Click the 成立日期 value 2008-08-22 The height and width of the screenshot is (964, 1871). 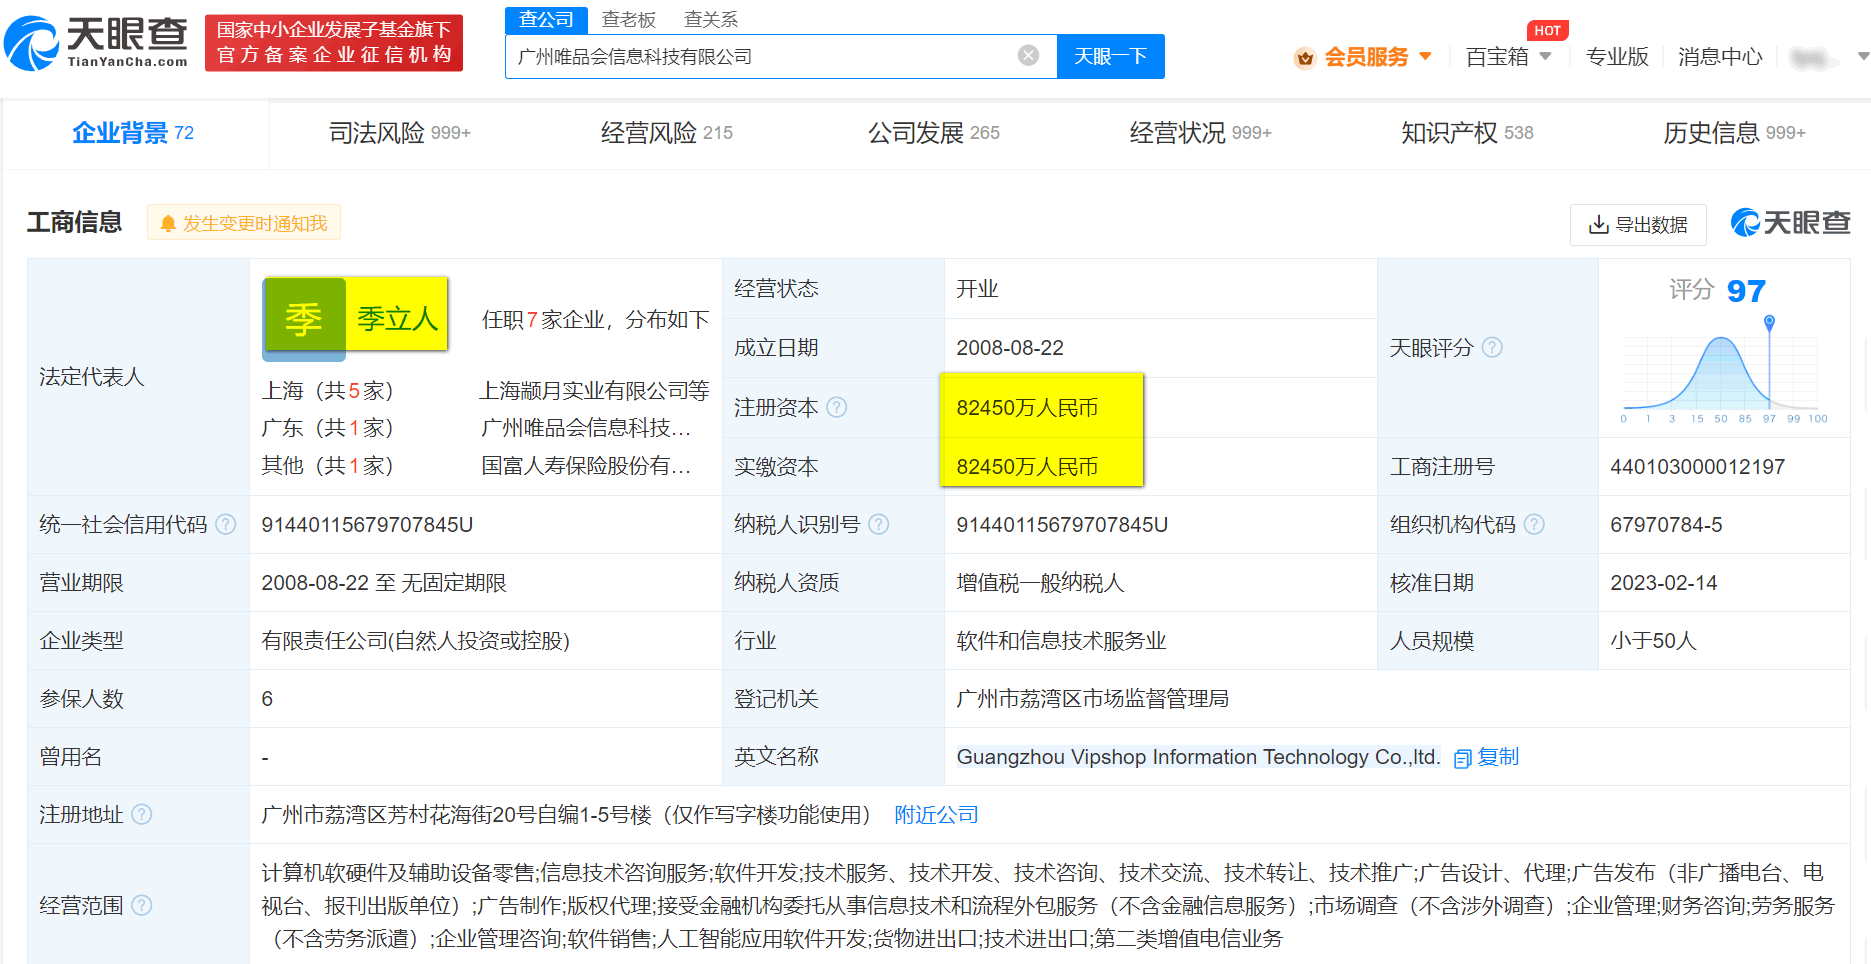click(1010, 348)
